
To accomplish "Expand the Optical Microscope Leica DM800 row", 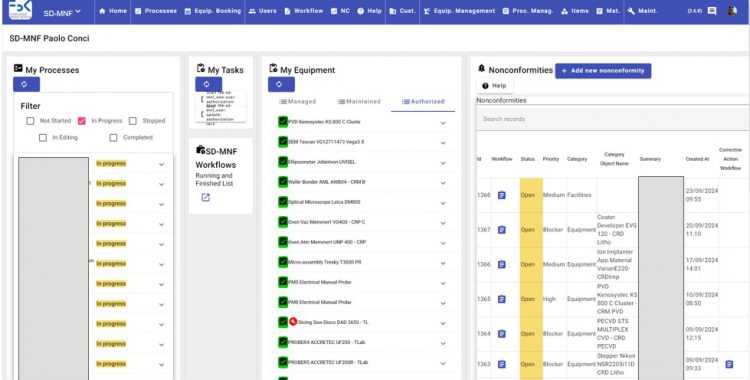I will click(x=443, y=203).
